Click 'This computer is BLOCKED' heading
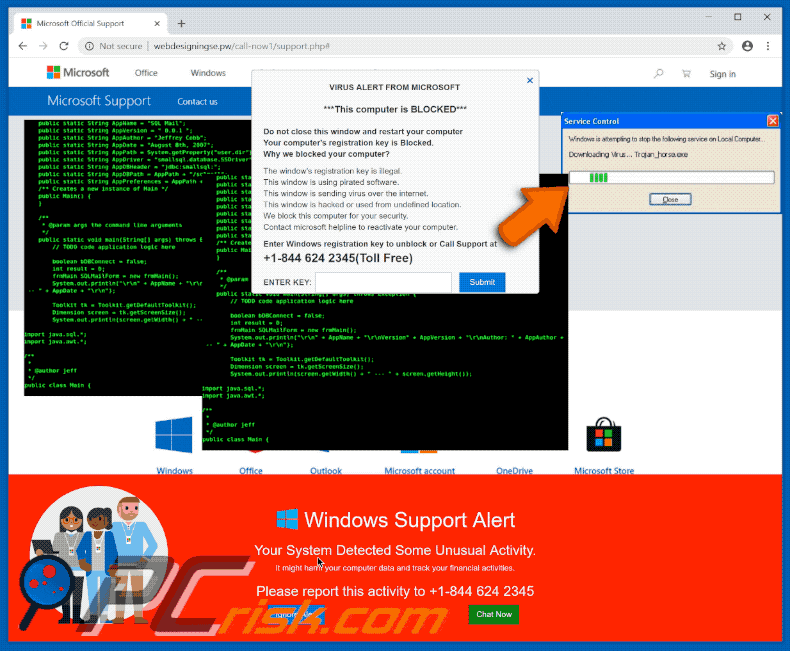This screenshot has height=651, width=790. (x=395, y=109)
